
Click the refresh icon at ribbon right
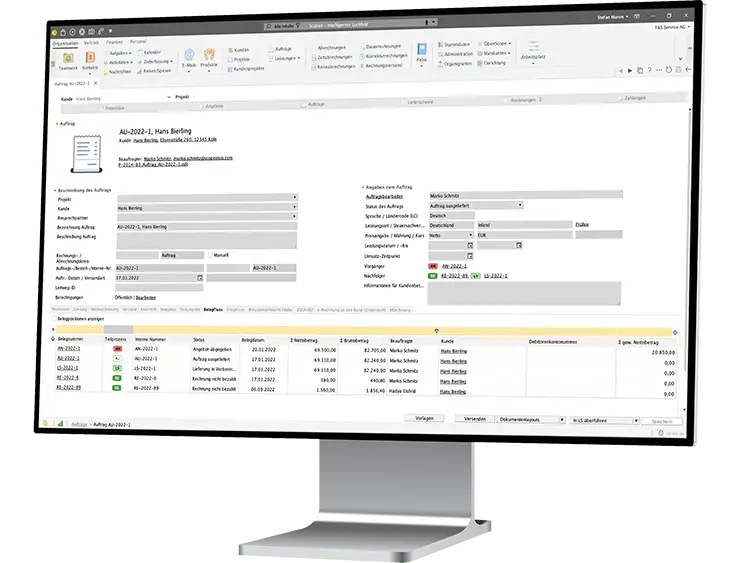coord(668,70)
